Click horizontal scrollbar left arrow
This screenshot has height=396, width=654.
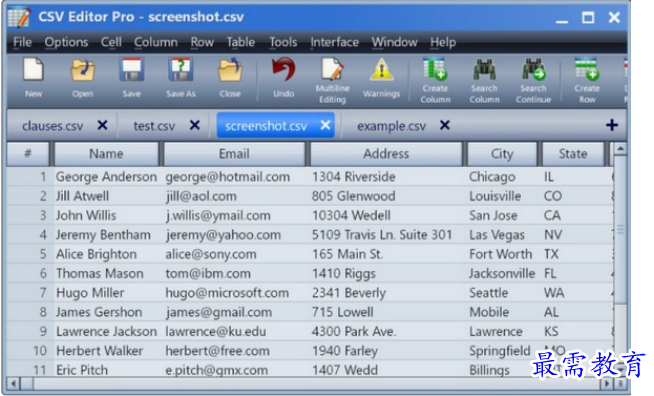13,383
